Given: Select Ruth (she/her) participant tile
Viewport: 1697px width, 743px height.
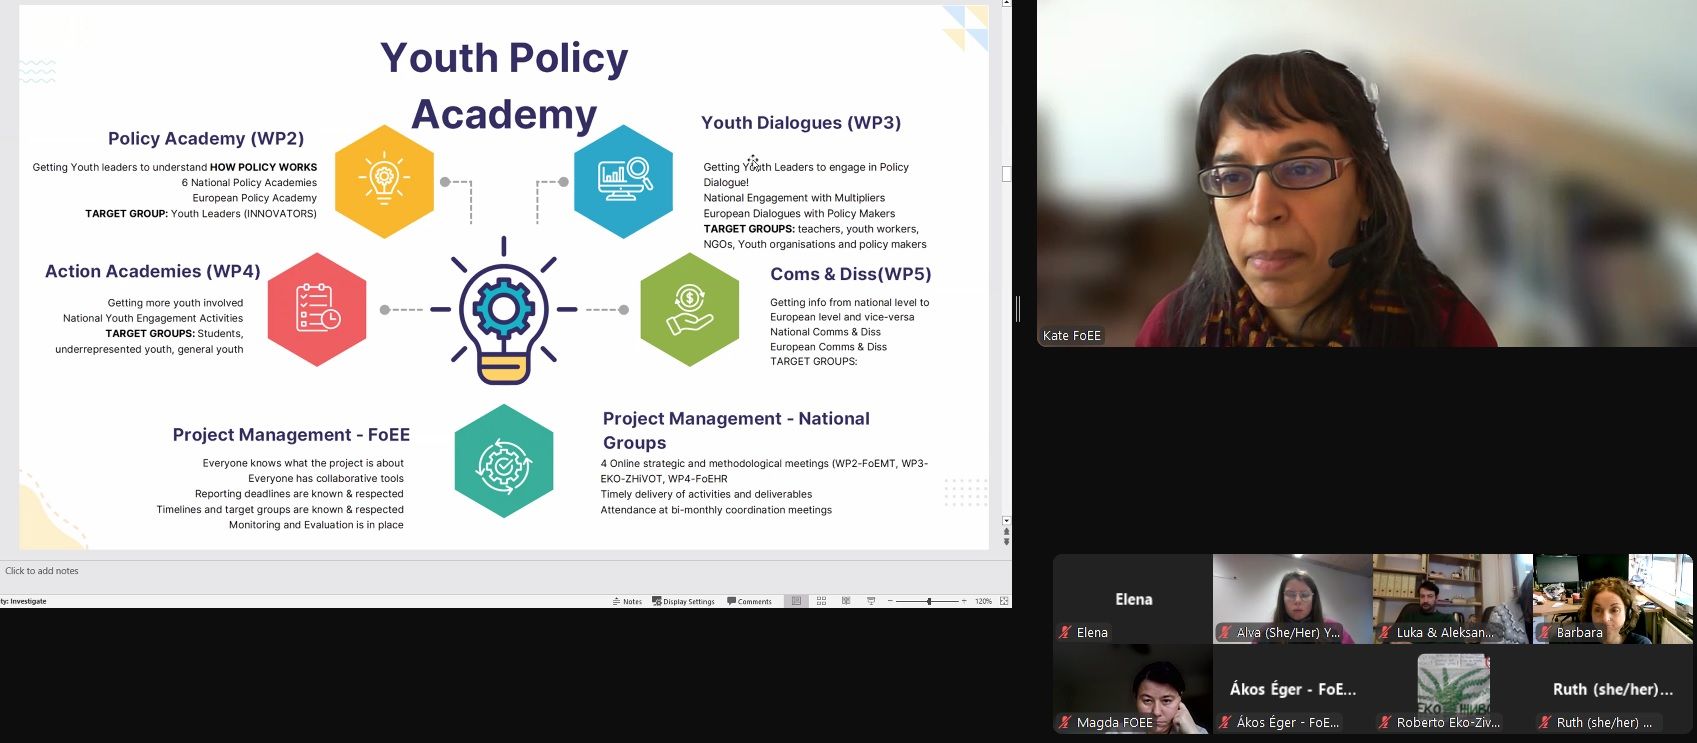Looking at the screenshot, I should pyautogui.click(x=1612, y=689).
